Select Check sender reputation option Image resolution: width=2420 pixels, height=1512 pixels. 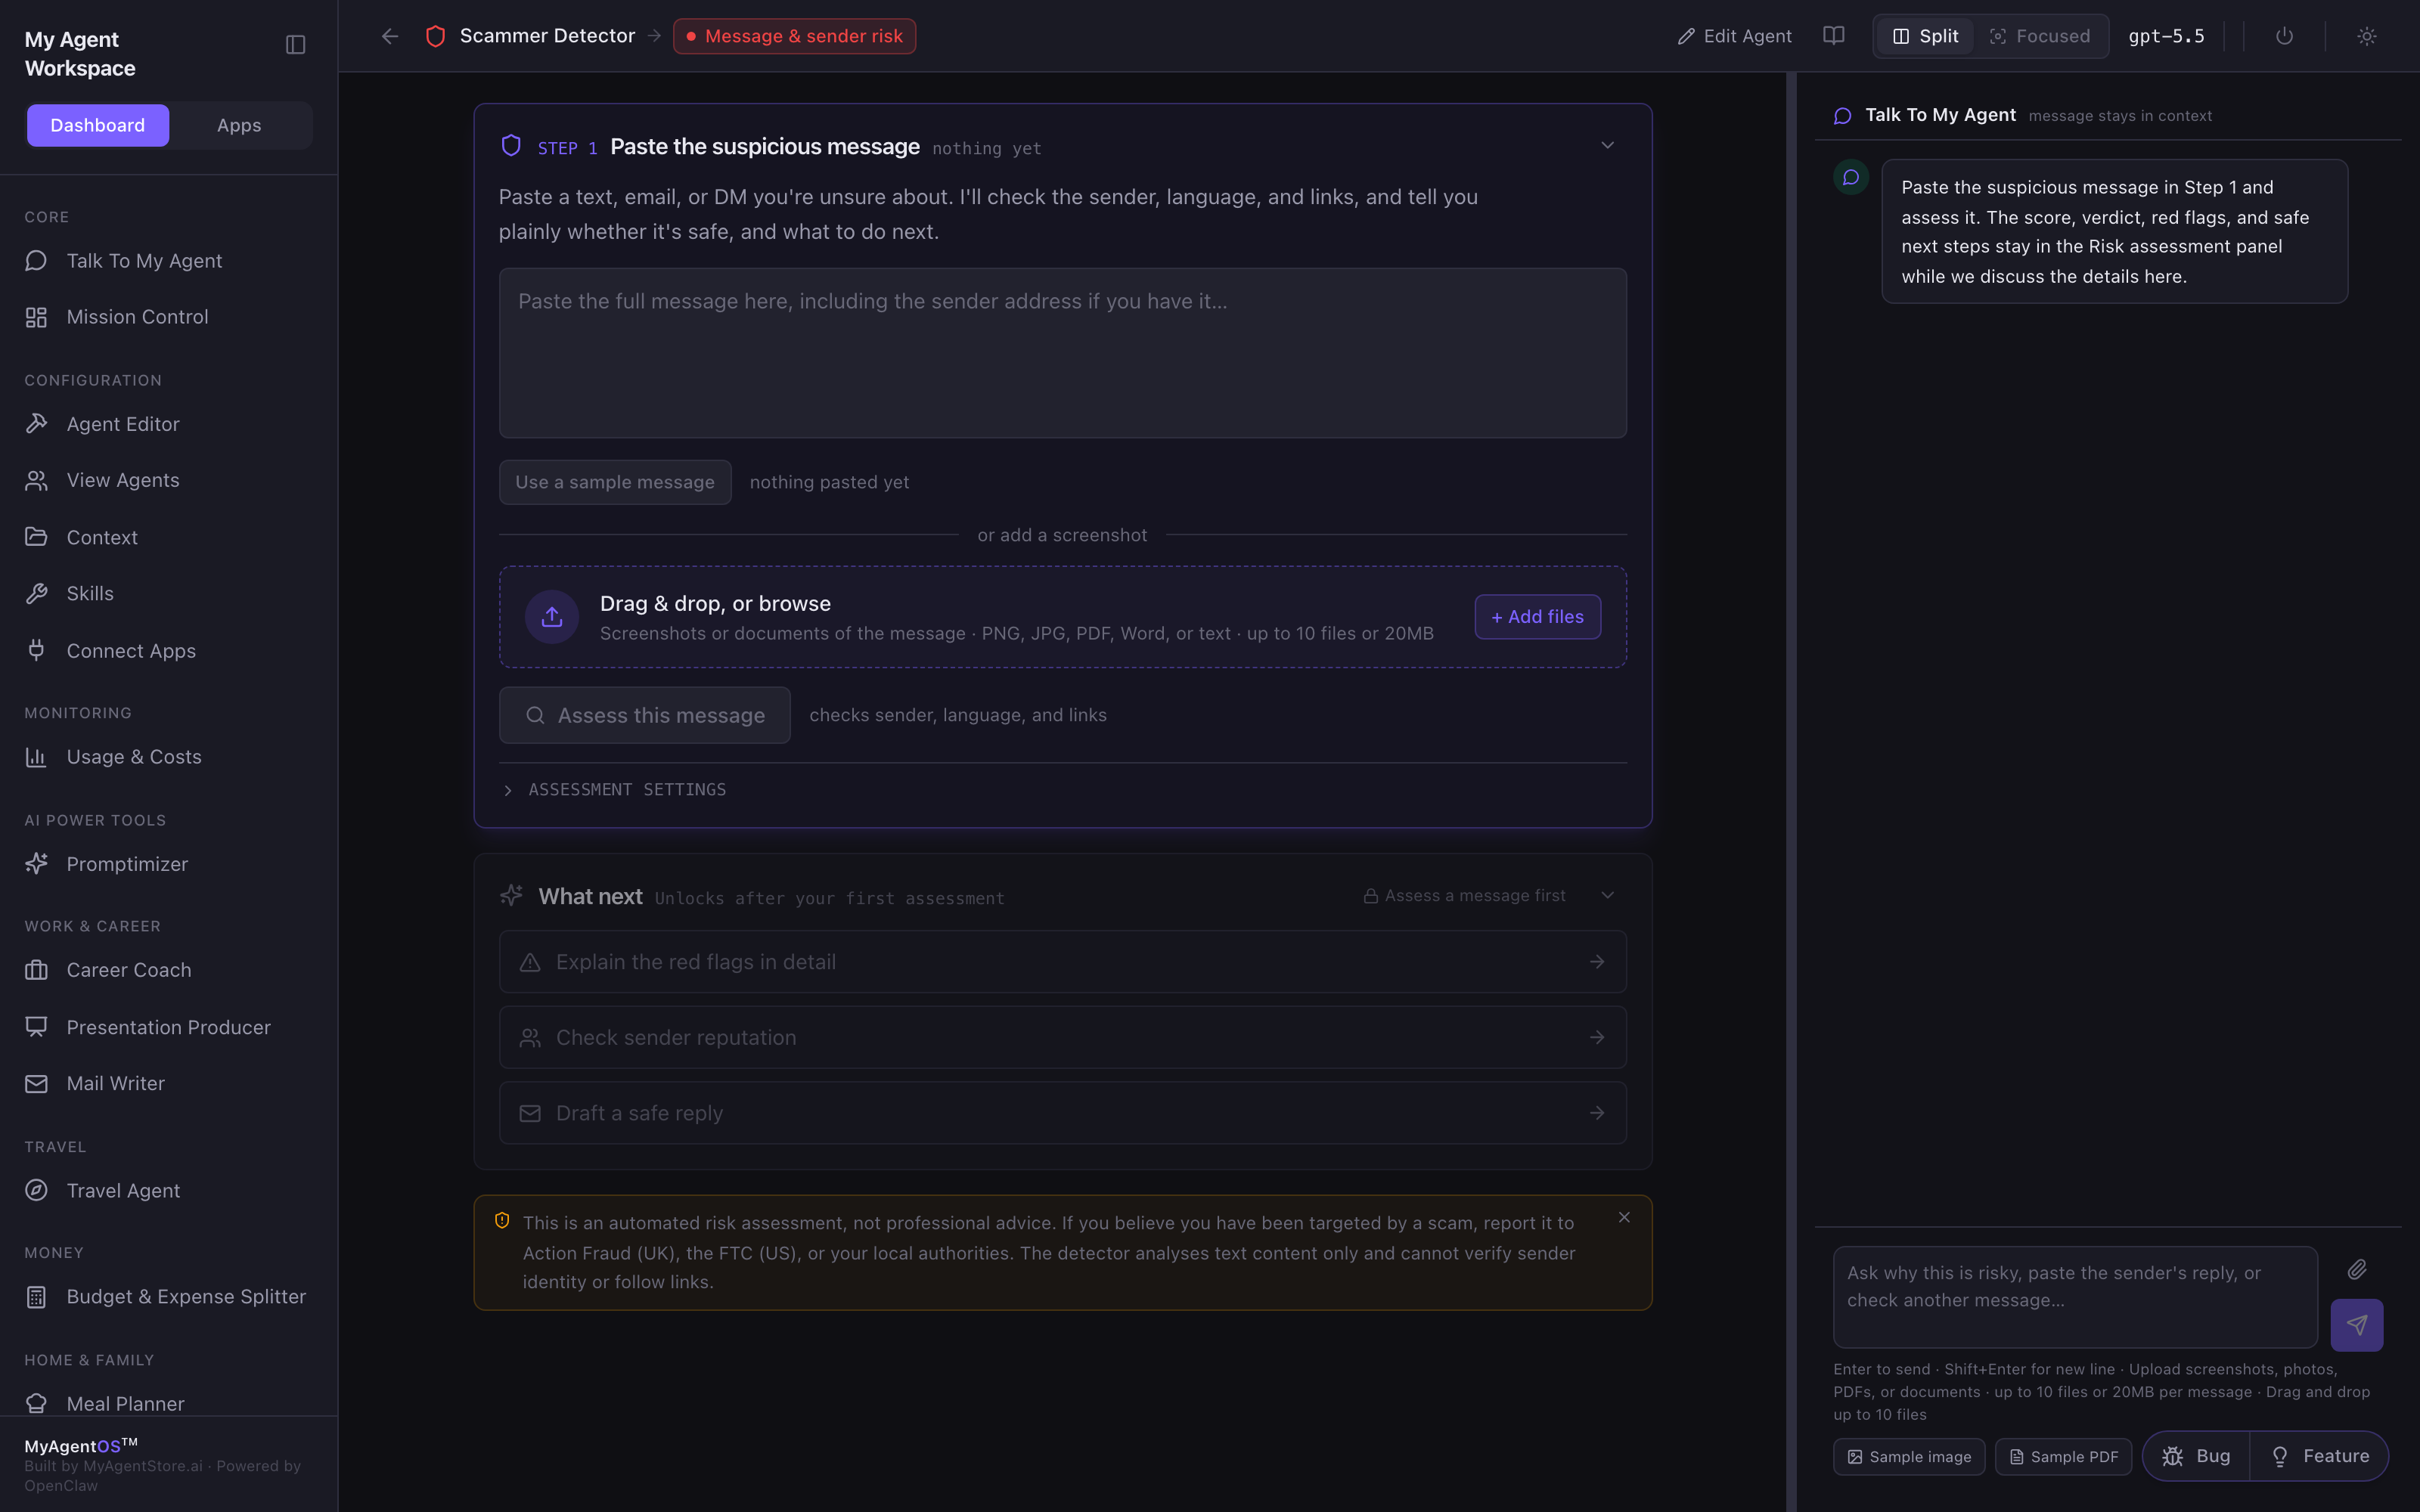click(1062, 1038)
